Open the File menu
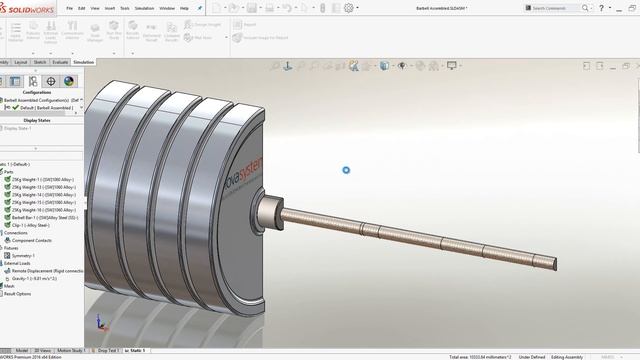 tap(69, 8)
